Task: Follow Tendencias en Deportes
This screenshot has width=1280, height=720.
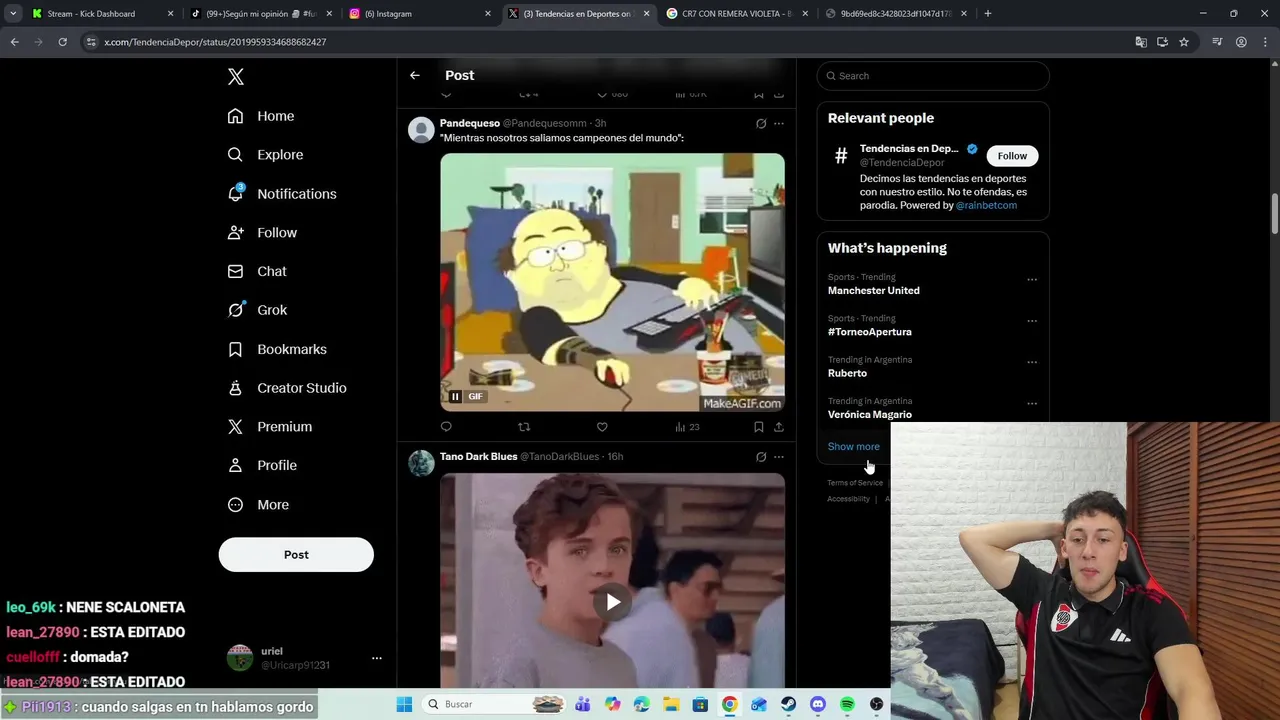Action: coord(1012,156)
